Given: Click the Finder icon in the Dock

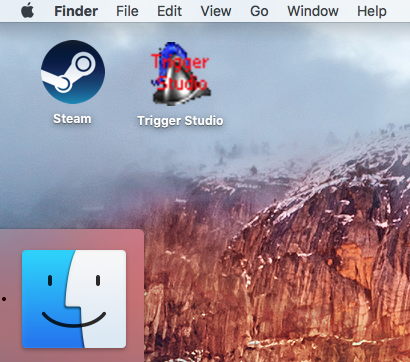Looking at the screenshot, I should coord(74,299).
